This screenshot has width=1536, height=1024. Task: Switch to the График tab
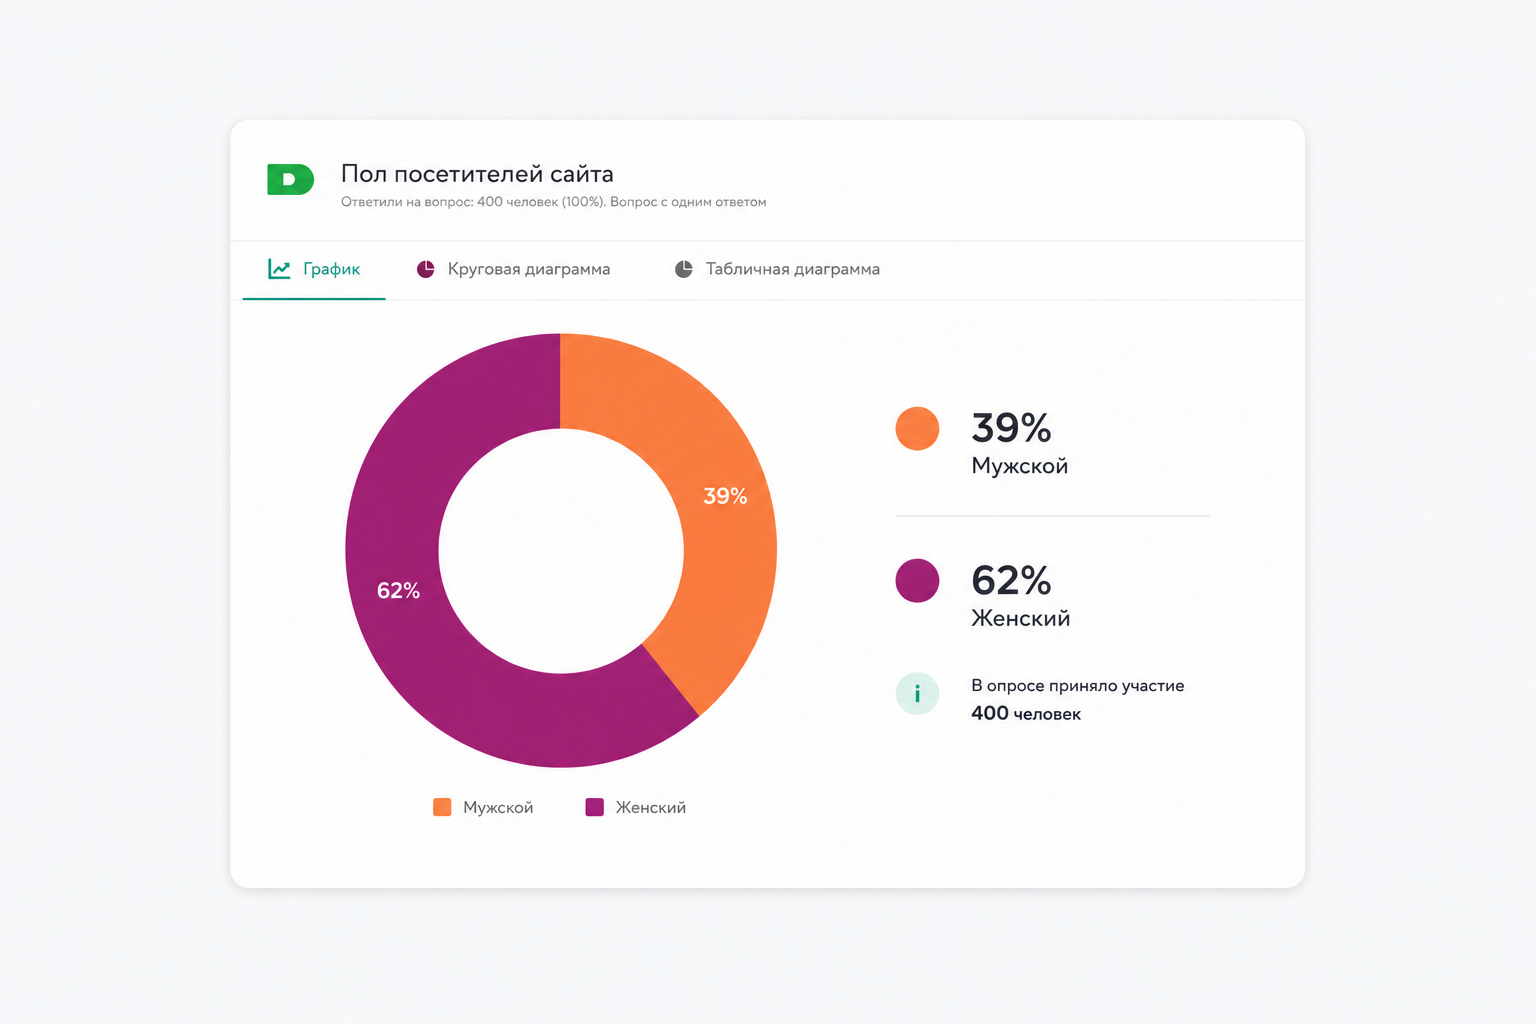point(314,270)
